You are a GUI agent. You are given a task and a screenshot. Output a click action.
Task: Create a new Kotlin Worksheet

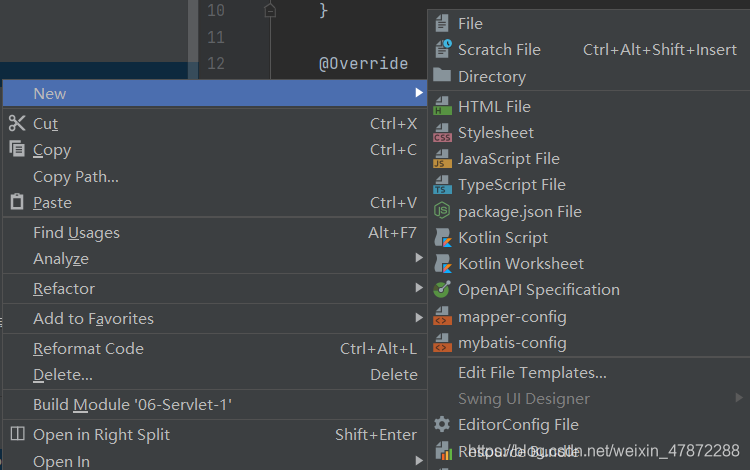[589, 264]
